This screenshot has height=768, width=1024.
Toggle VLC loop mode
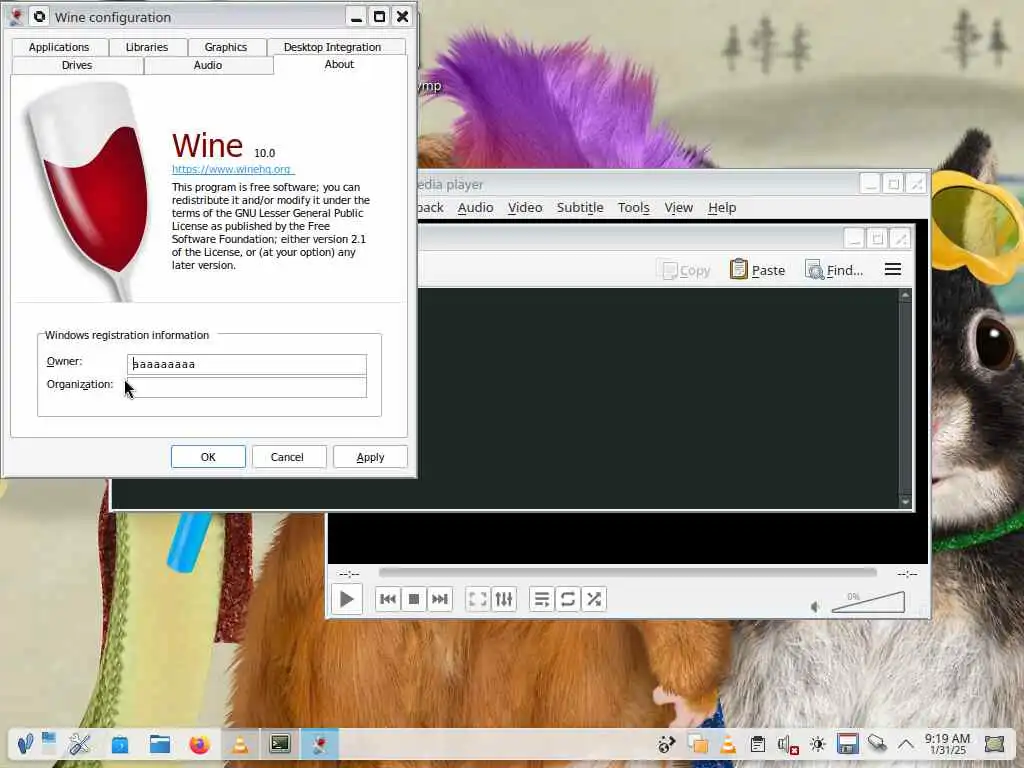(568, 599)
